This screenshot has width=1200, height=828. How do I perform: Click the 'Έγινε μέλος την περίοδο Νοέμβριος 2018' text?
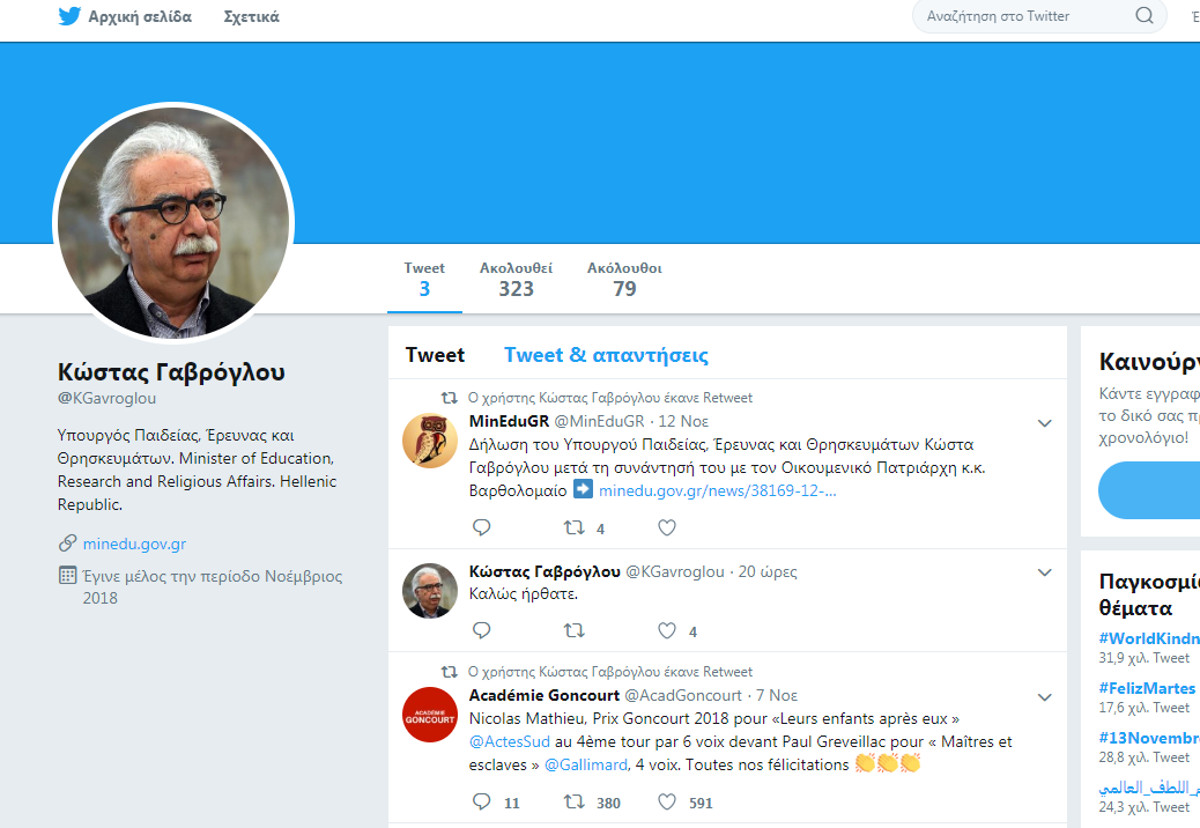coord(212,587)
